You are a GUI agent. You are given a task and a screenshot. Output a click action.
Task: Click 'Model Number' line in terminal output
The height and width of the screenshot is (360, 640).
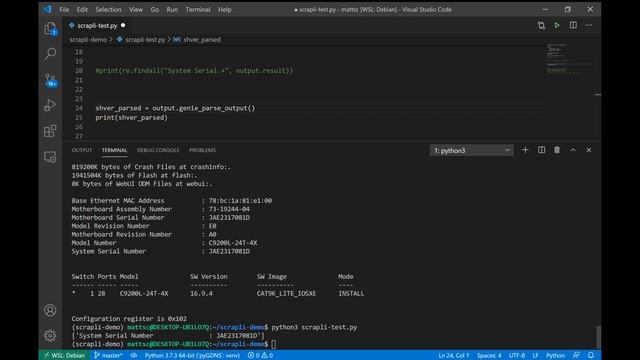pyautogui.click(x=164, y=243)
